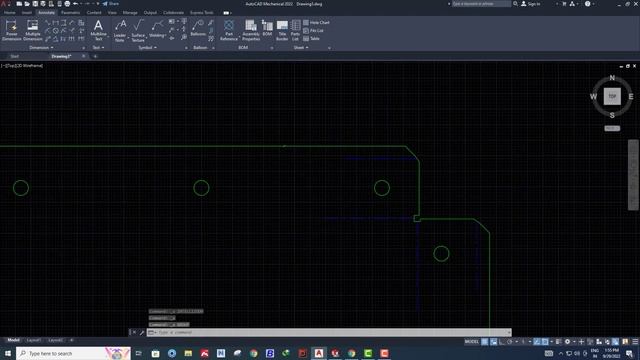Switch to the Start file tab

pyautogui.click(x=15, y=56)
